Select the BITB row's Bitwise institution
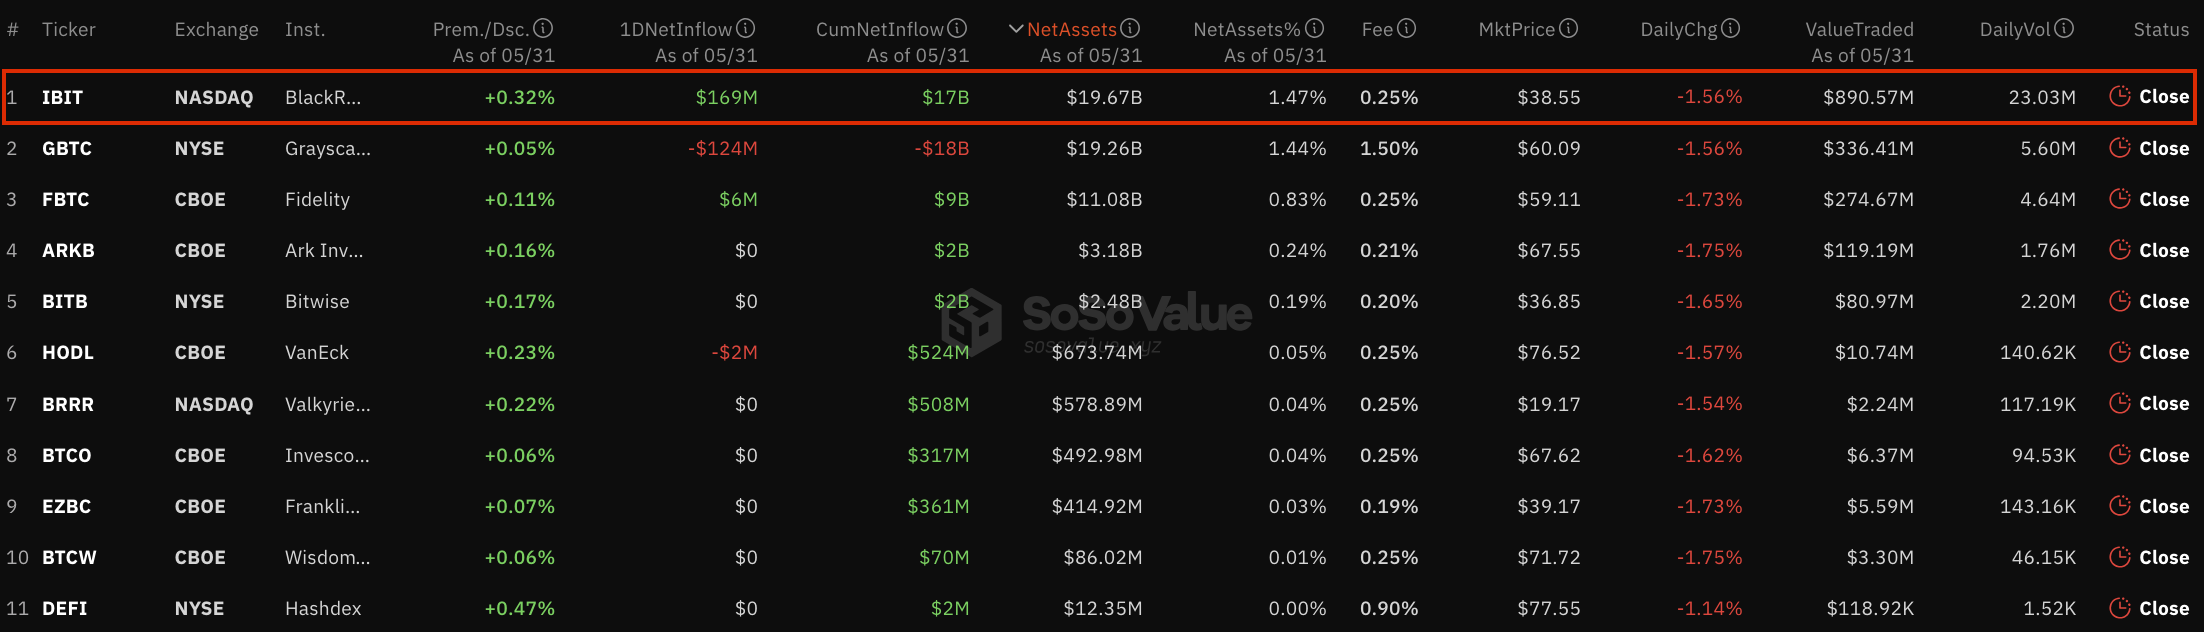This screenshot has width=2204, height=632. coord(317,301)
